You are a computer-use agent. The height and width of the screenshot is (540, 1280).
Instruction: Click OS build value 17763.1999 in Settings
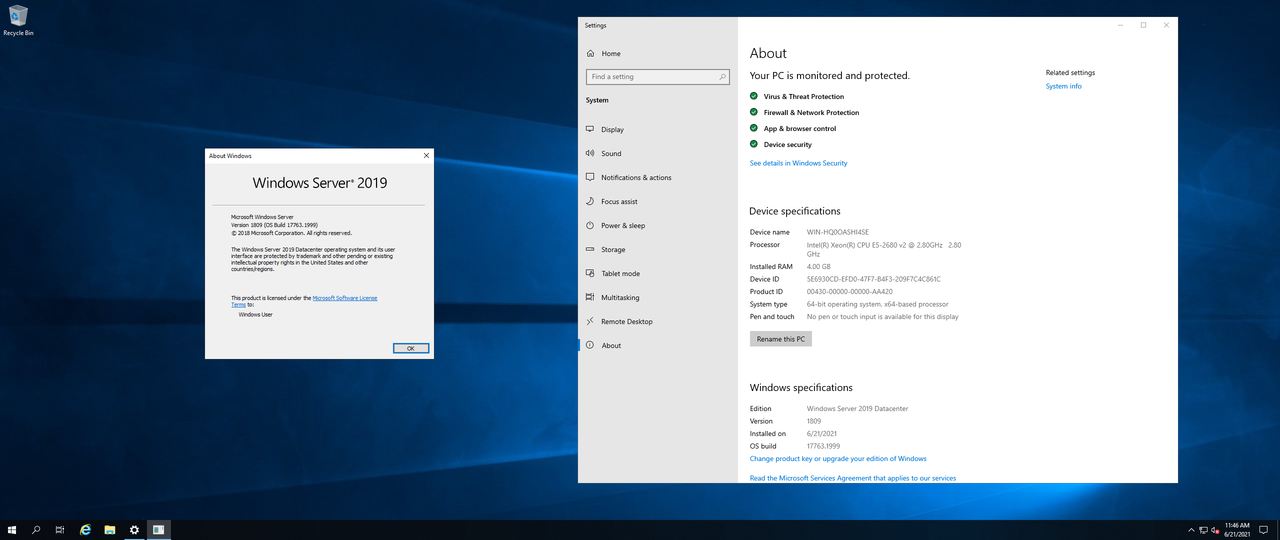click(x=823, y=446)
